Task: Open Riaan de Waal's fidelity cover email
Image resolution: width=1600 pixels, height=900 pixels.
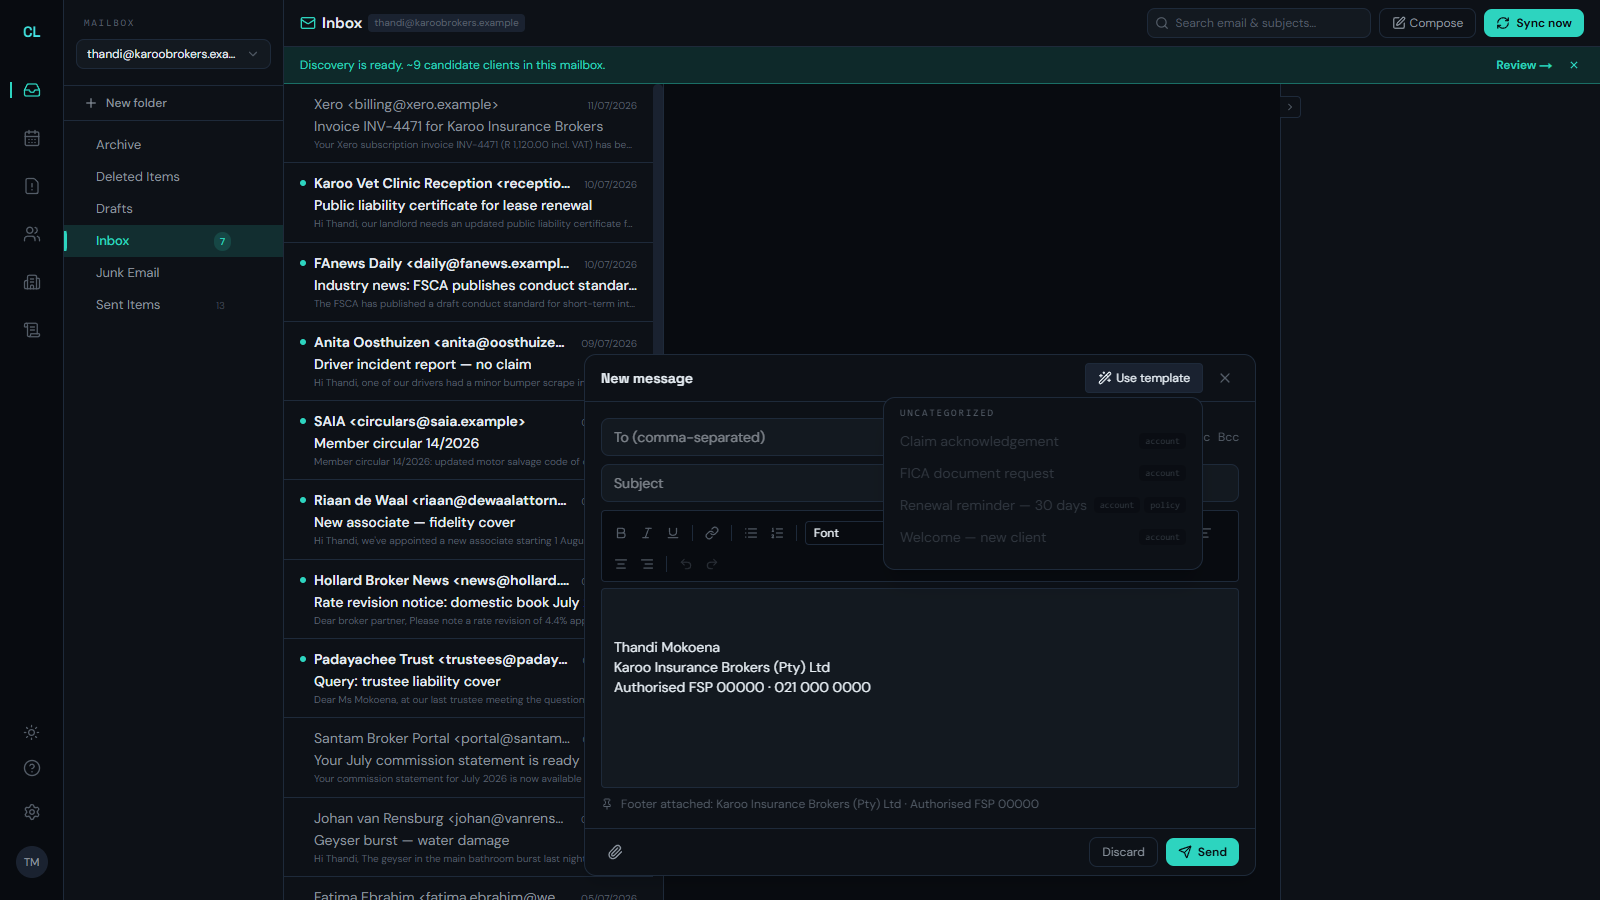Action: (435, 520)
